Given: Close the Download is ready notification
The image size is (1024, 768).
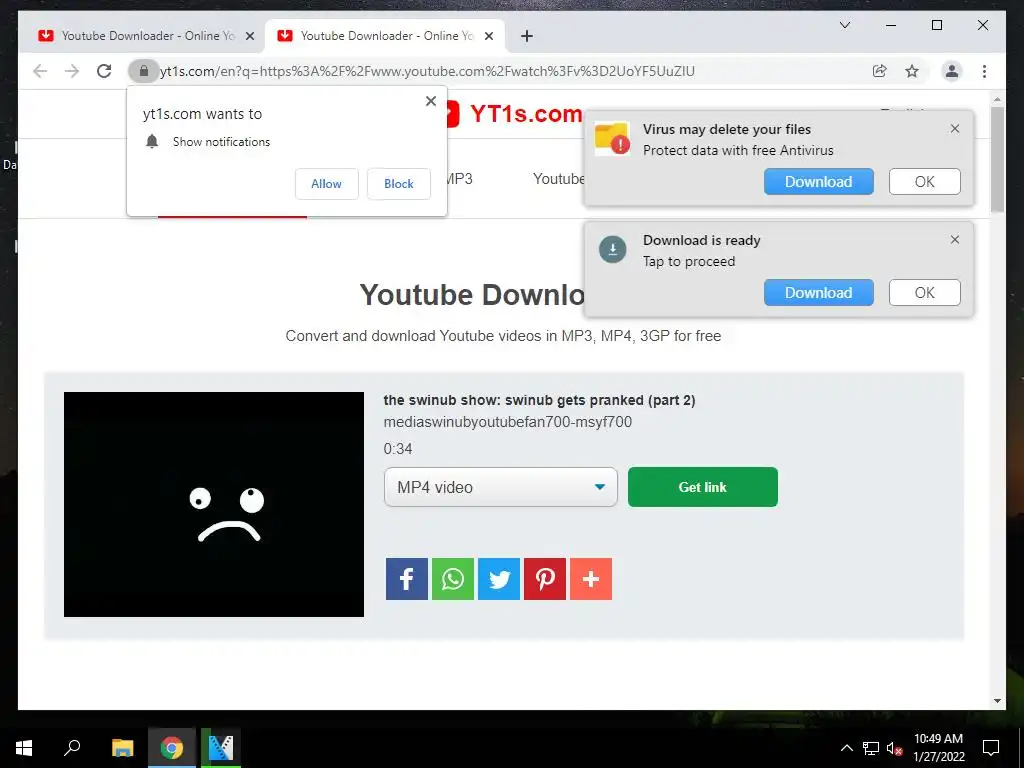Looking at the screenshot, I should pyautogui.click(x=955, y=240).
